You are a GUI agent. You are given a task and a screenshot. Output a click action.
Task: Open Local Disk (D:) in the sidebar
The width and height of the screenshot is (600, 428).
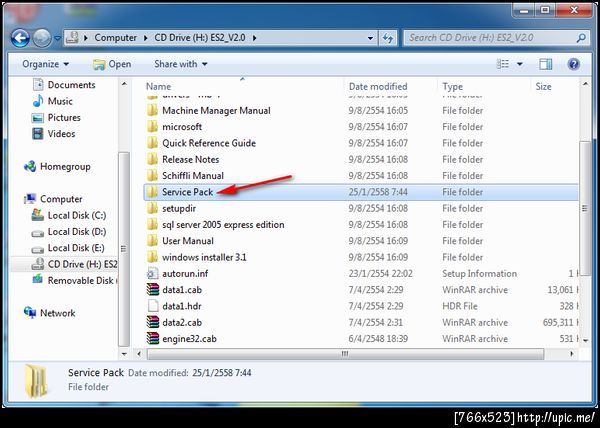click(x=77, y=232)
